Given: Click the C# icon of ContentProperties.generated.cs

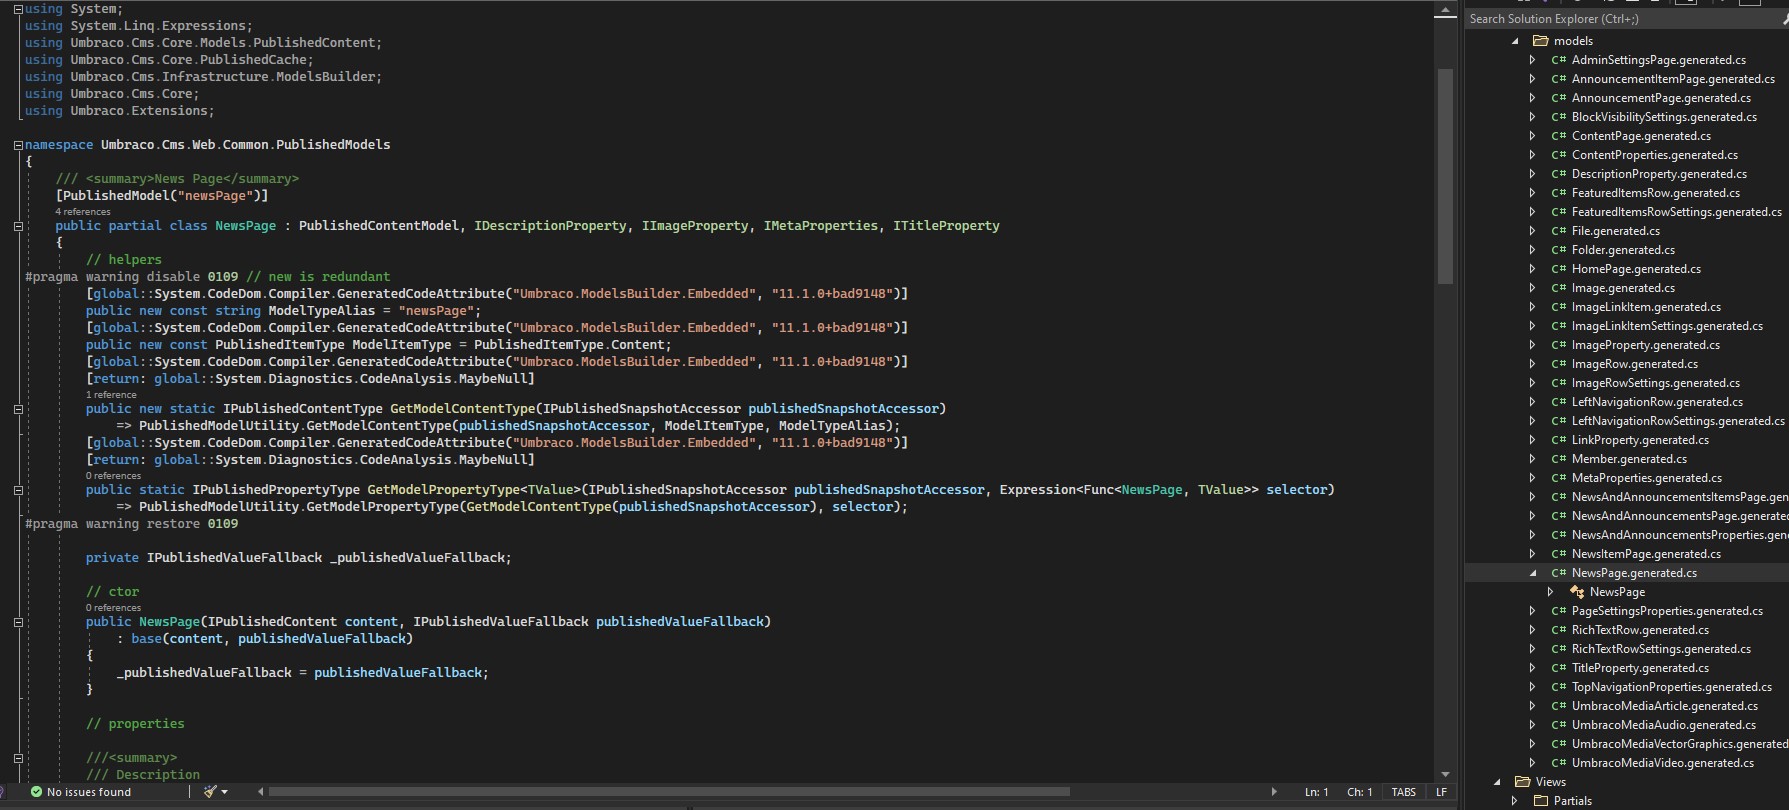Looking at the screenshot, I should pos(1558,155).
